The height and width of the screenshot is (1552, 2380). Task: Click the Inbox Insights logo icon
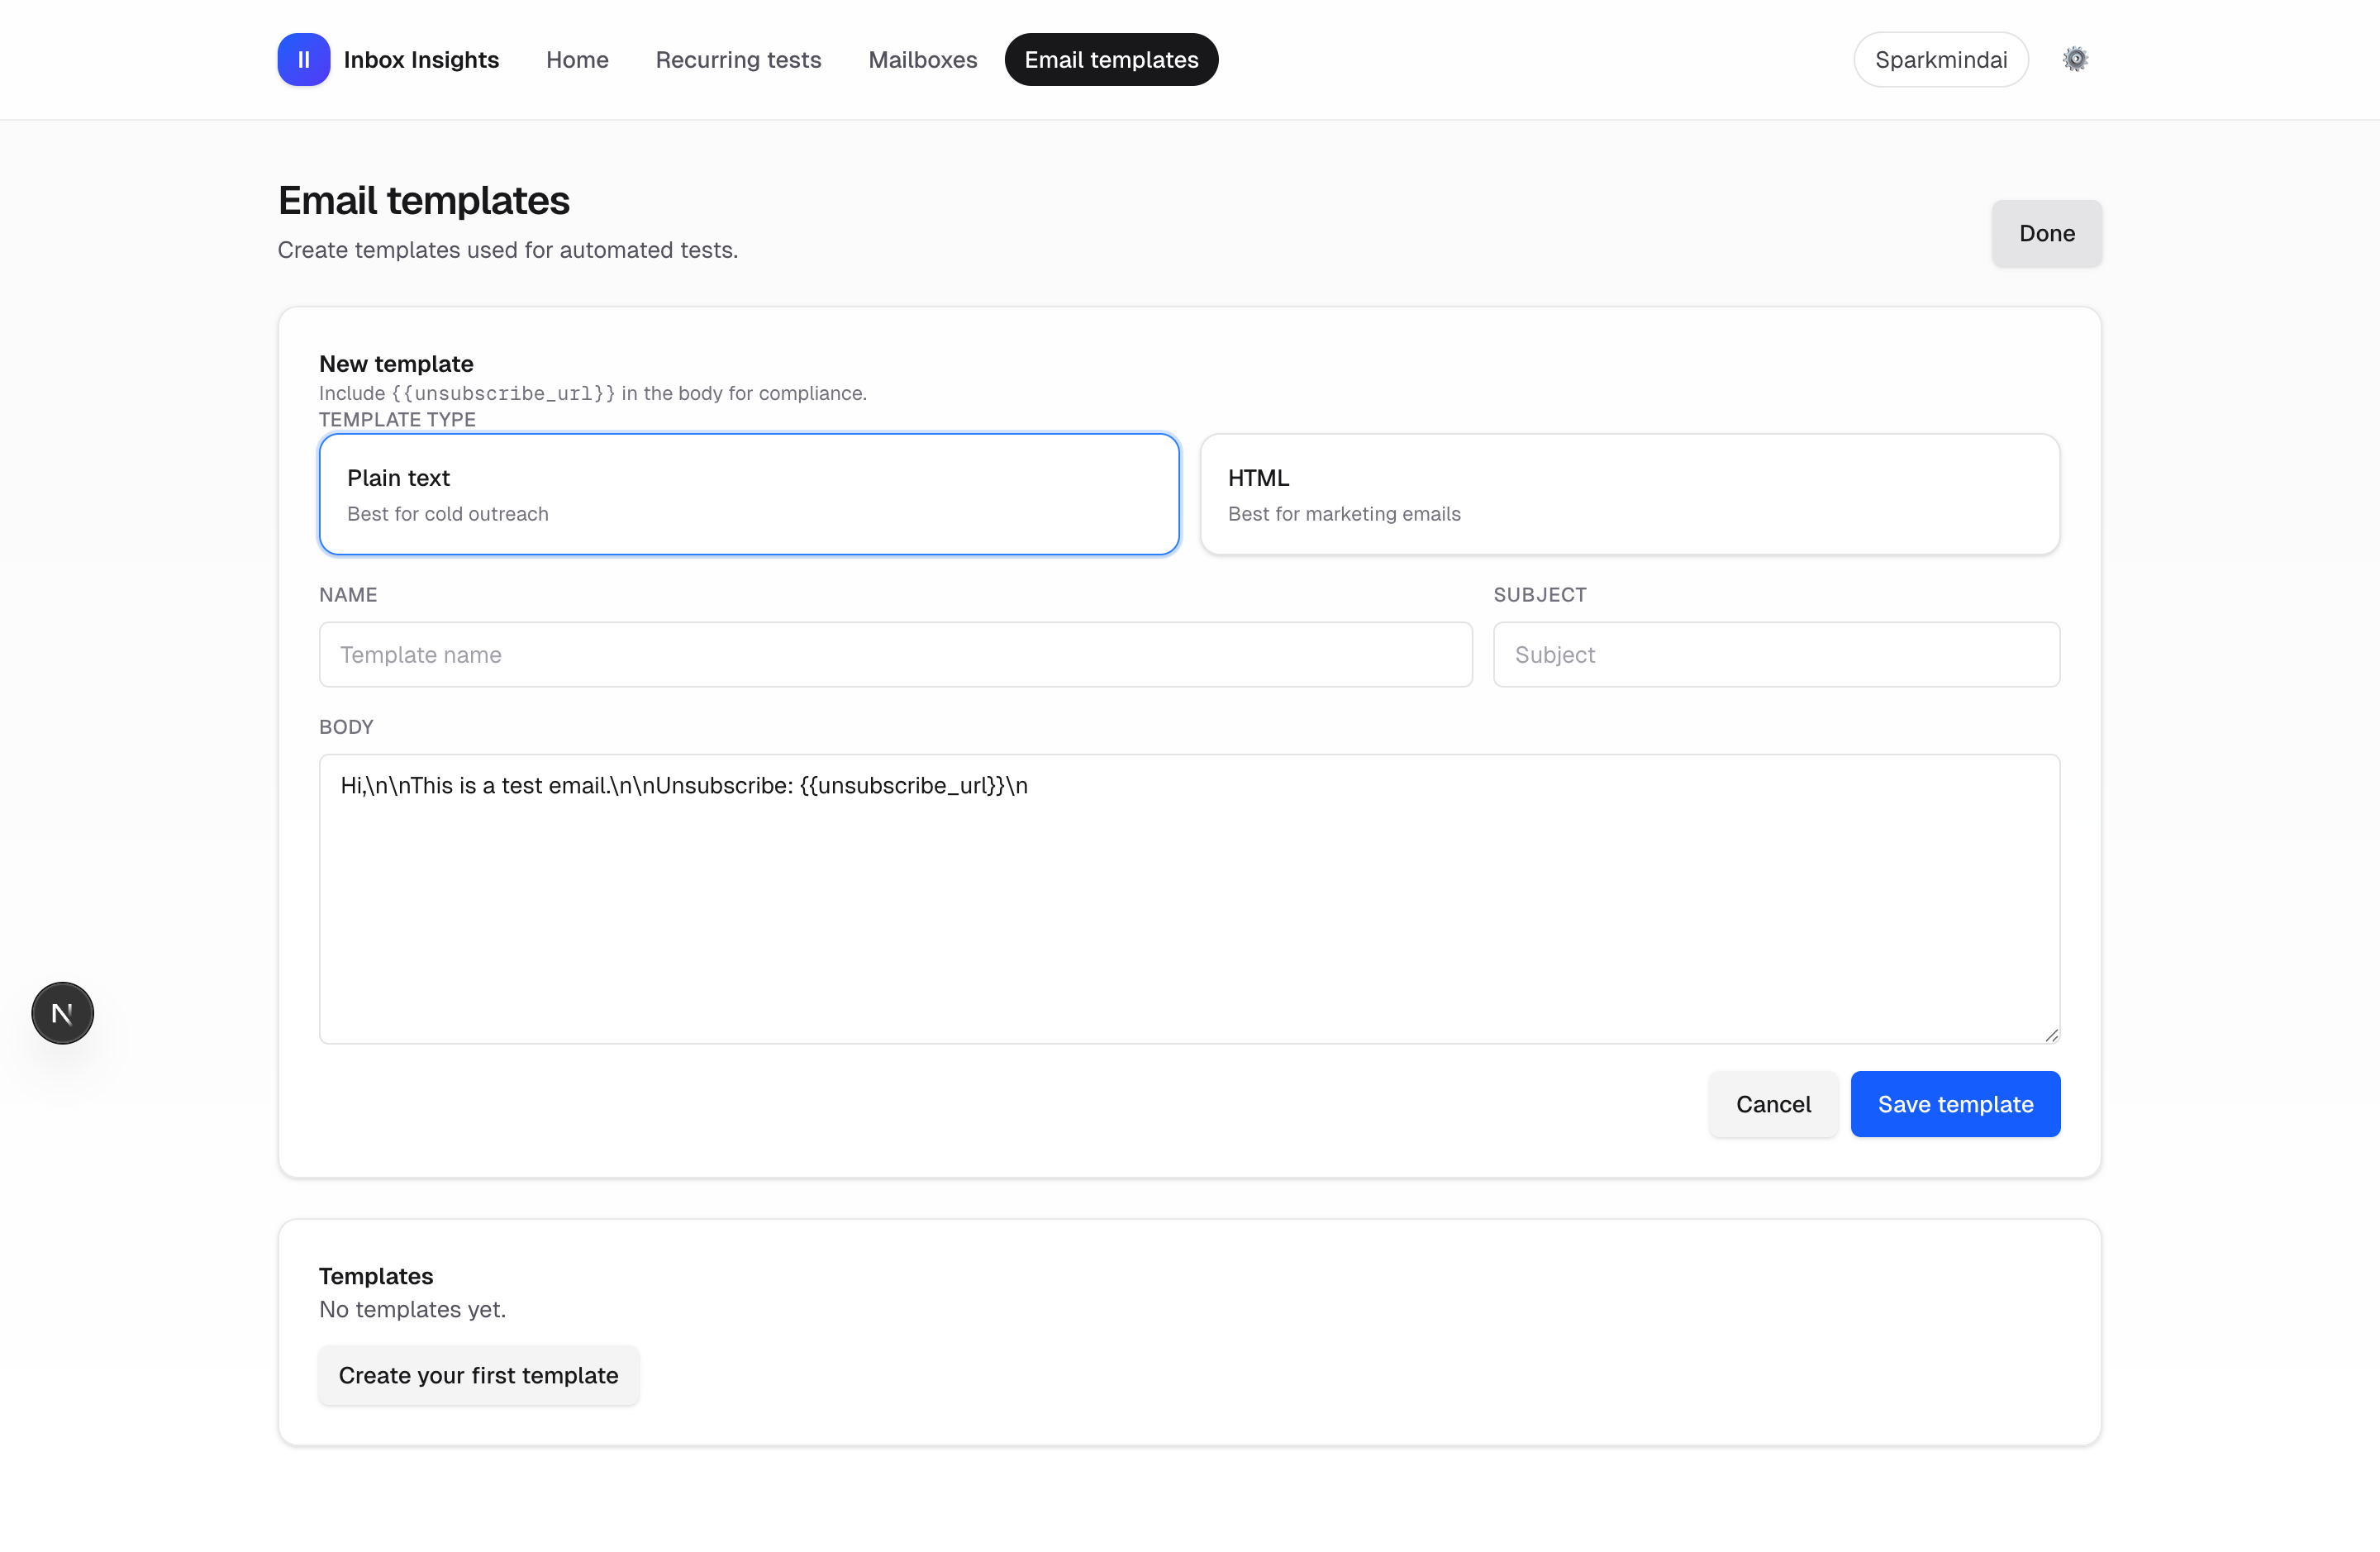click(x=303, y=60)
